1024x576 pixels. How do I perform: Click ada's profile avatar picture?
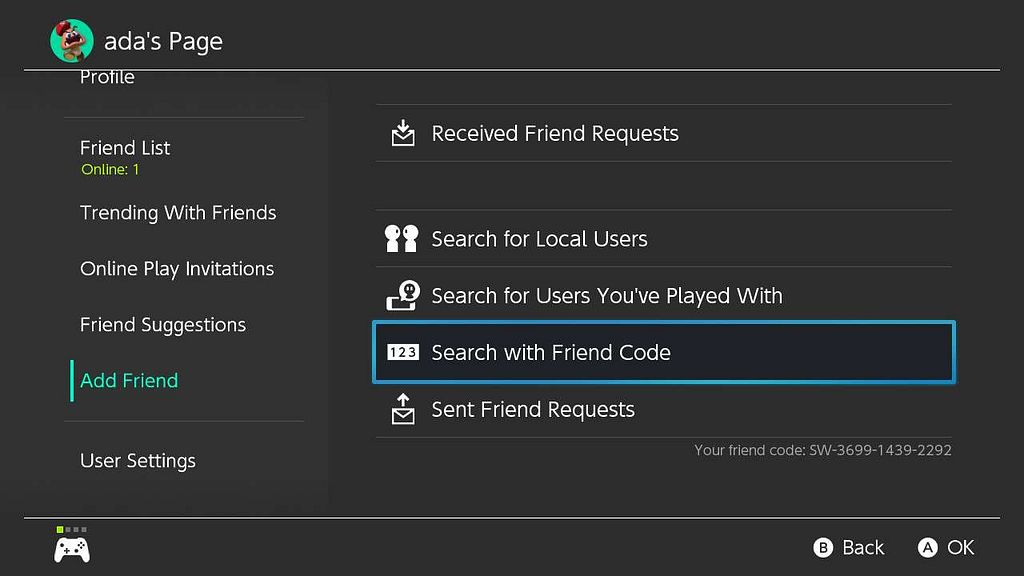72,40
